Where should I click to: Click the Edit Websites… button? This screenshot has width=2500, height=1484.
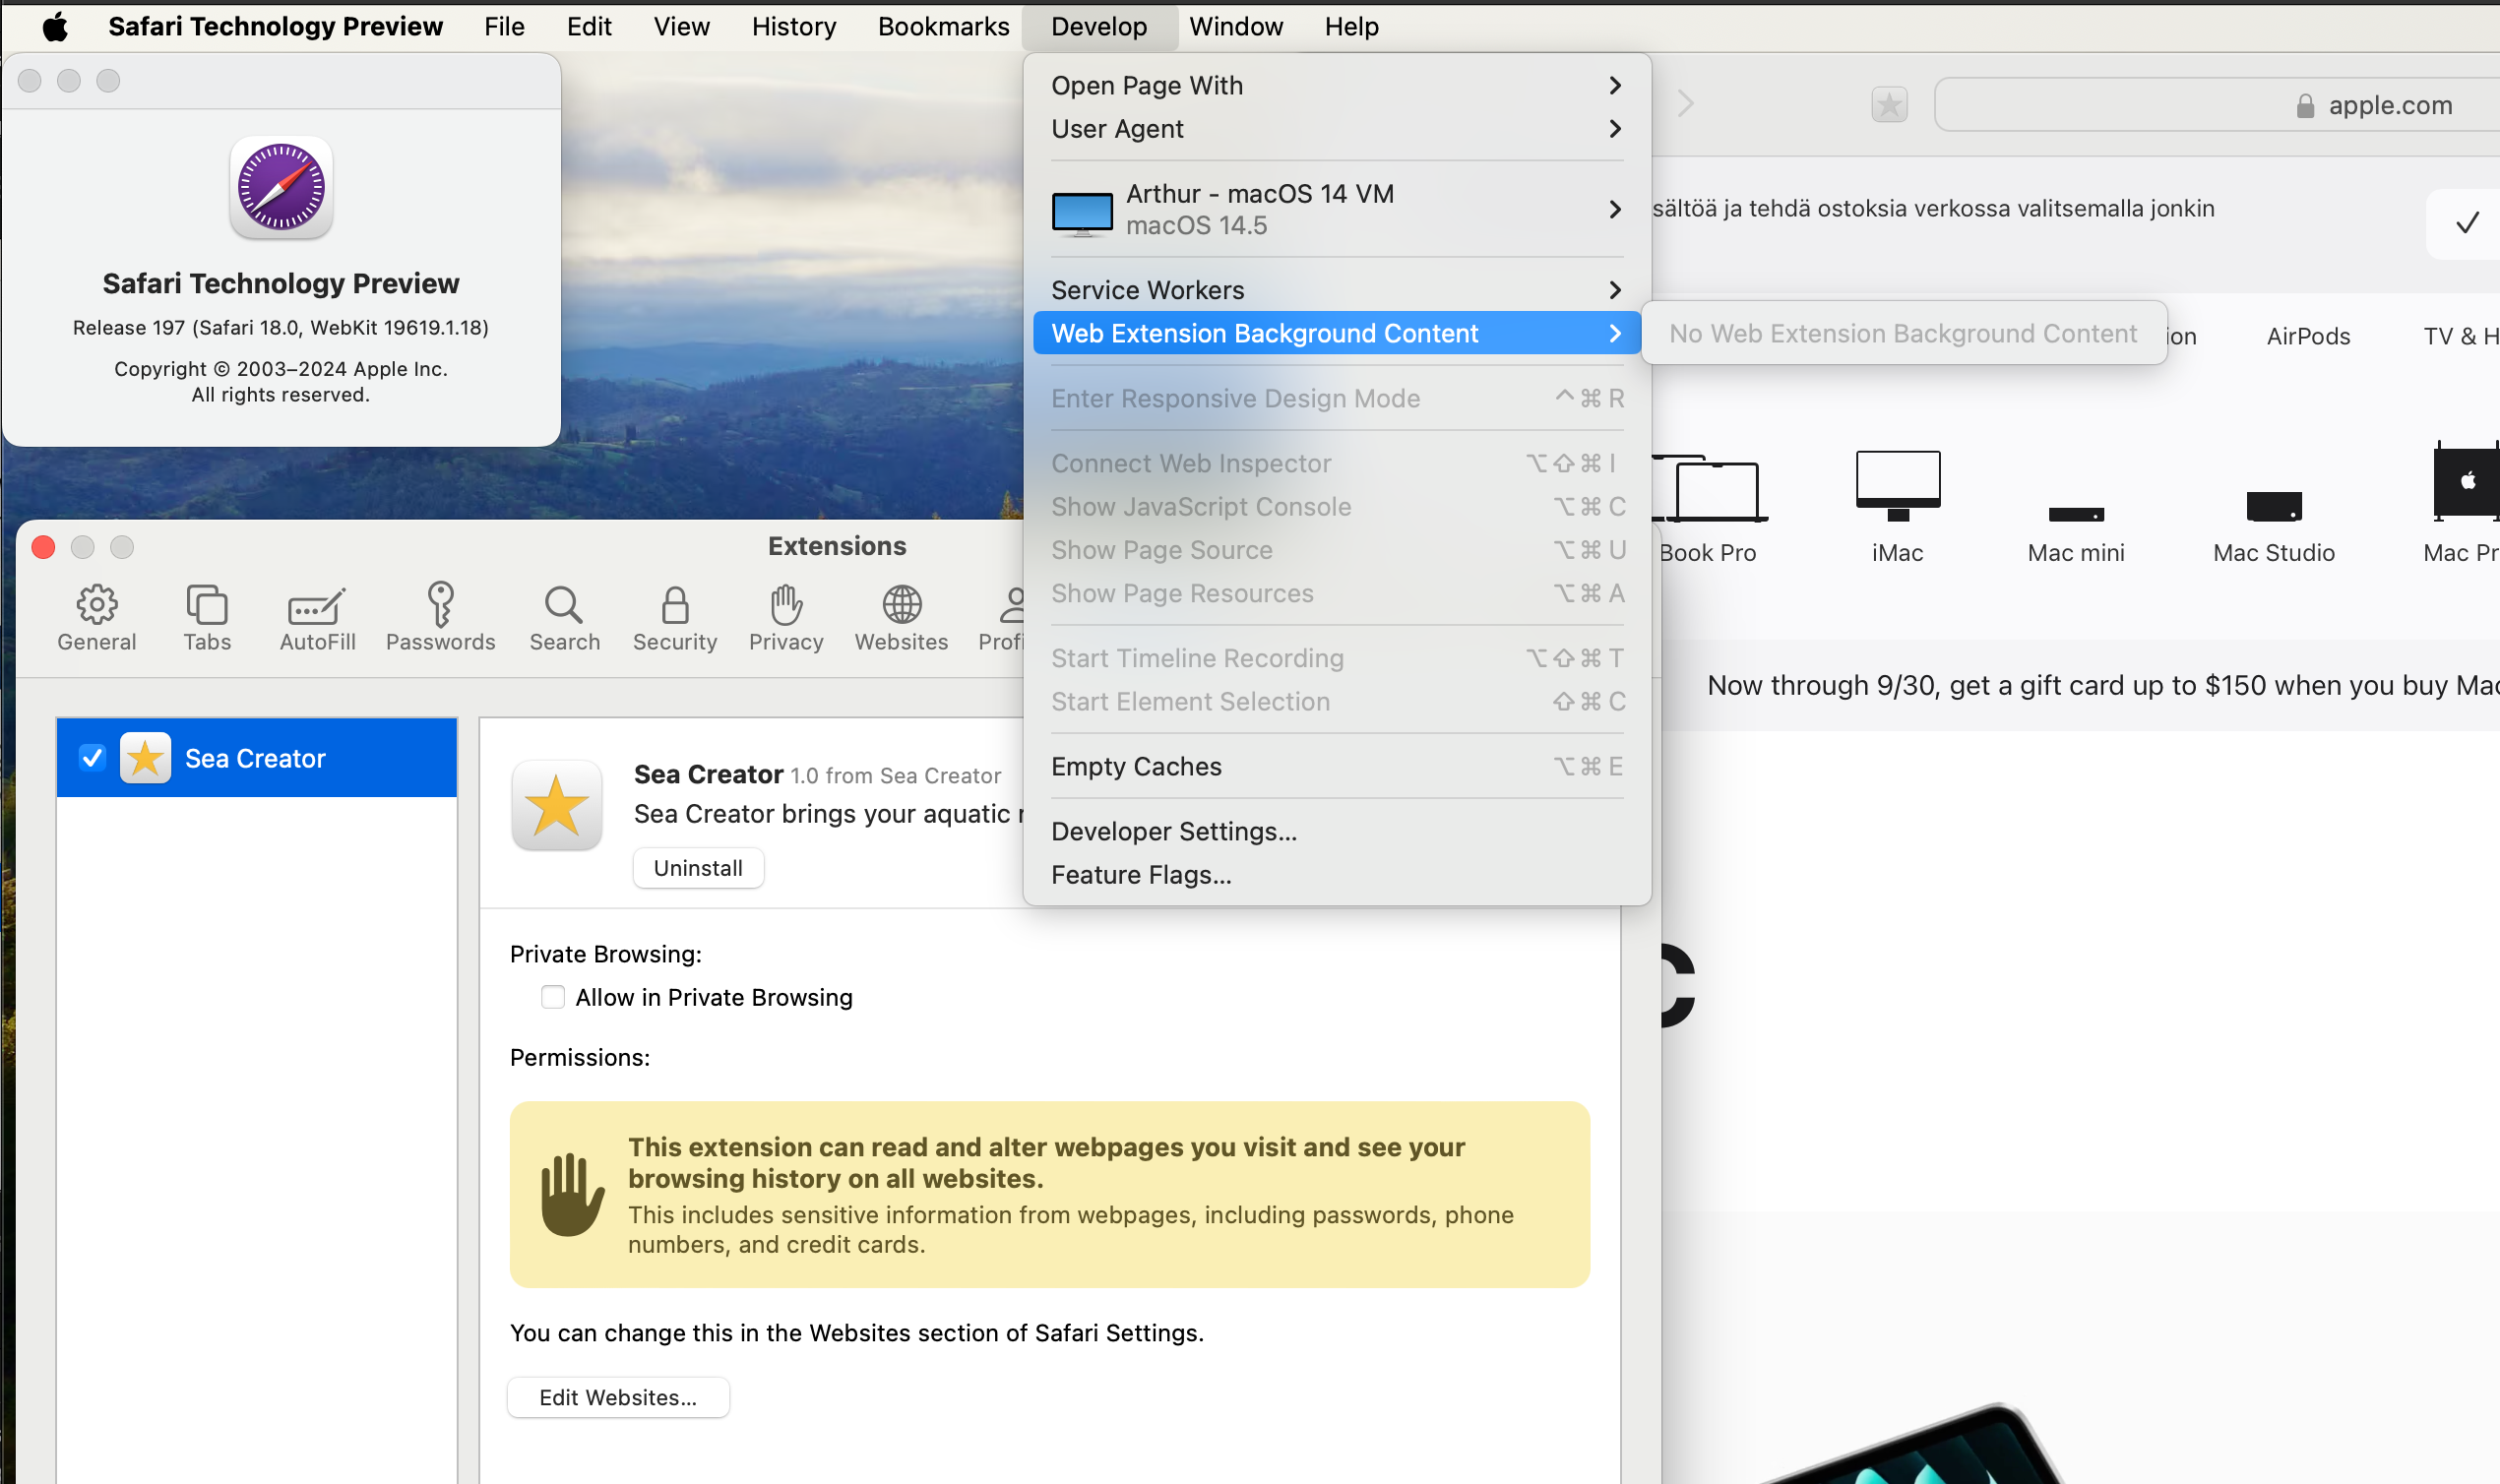tap(618, 1397)
